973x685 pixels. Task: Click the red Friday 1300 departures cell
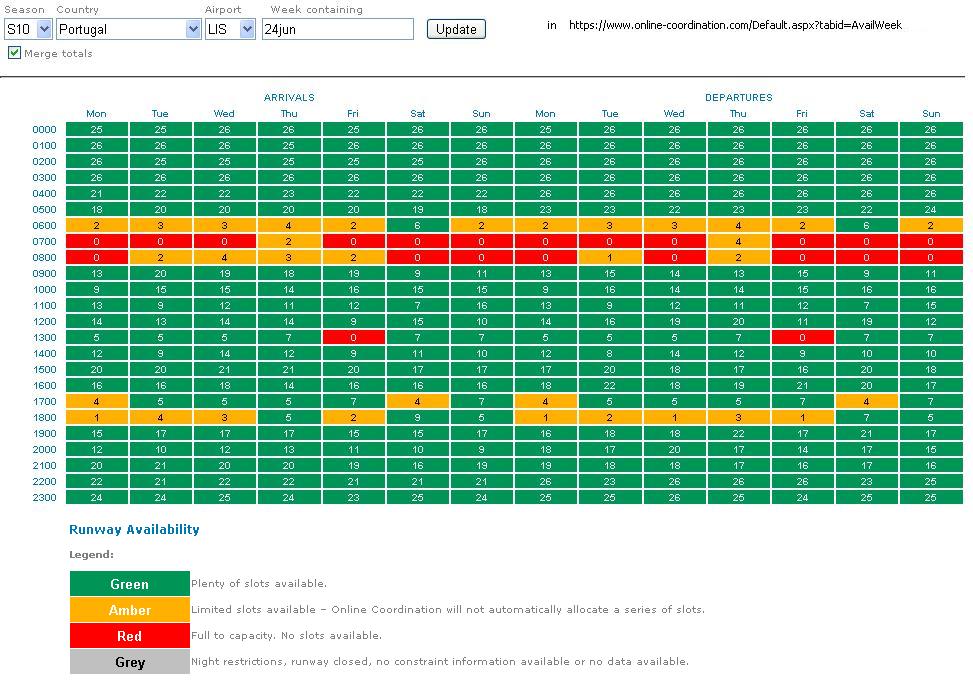pos(802,337)
